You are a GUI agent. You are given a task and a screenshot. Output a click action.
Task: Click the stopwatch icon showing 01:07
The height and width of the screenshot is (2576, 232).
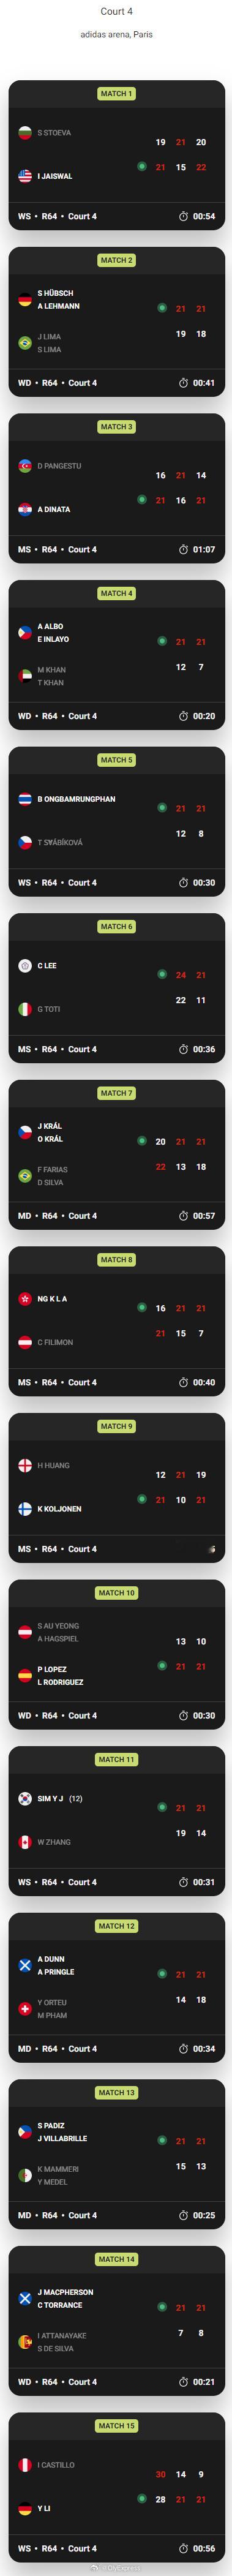pos(183,550)
